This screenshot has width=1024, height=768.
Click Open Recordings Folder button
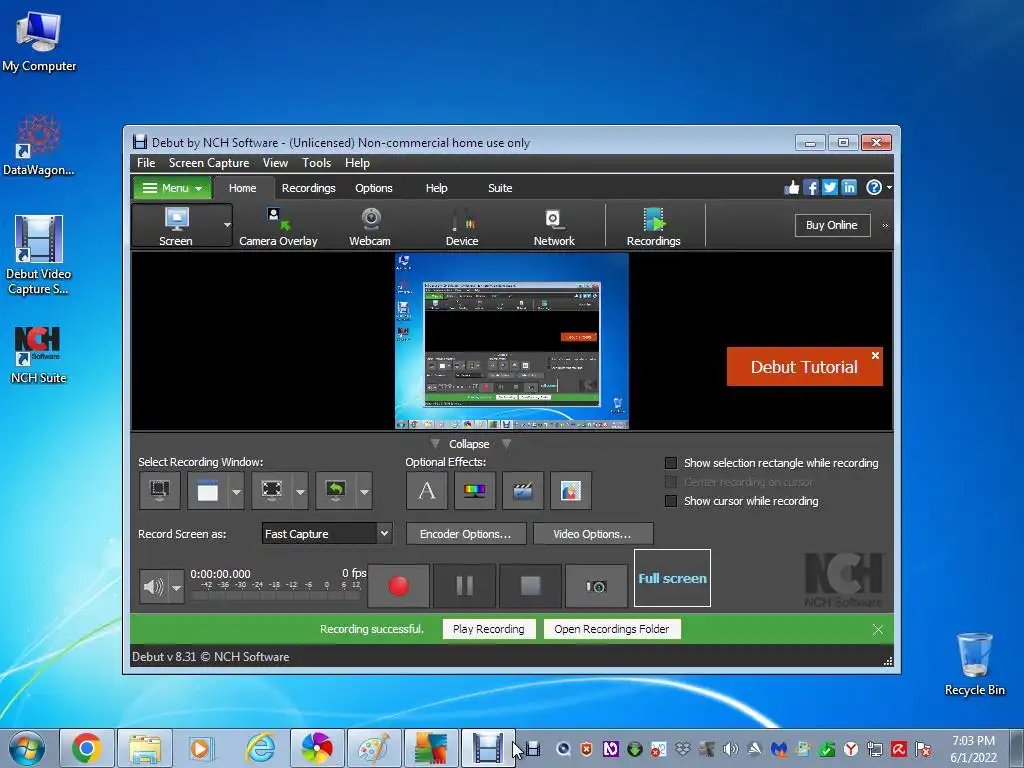(x=612, y=629)
